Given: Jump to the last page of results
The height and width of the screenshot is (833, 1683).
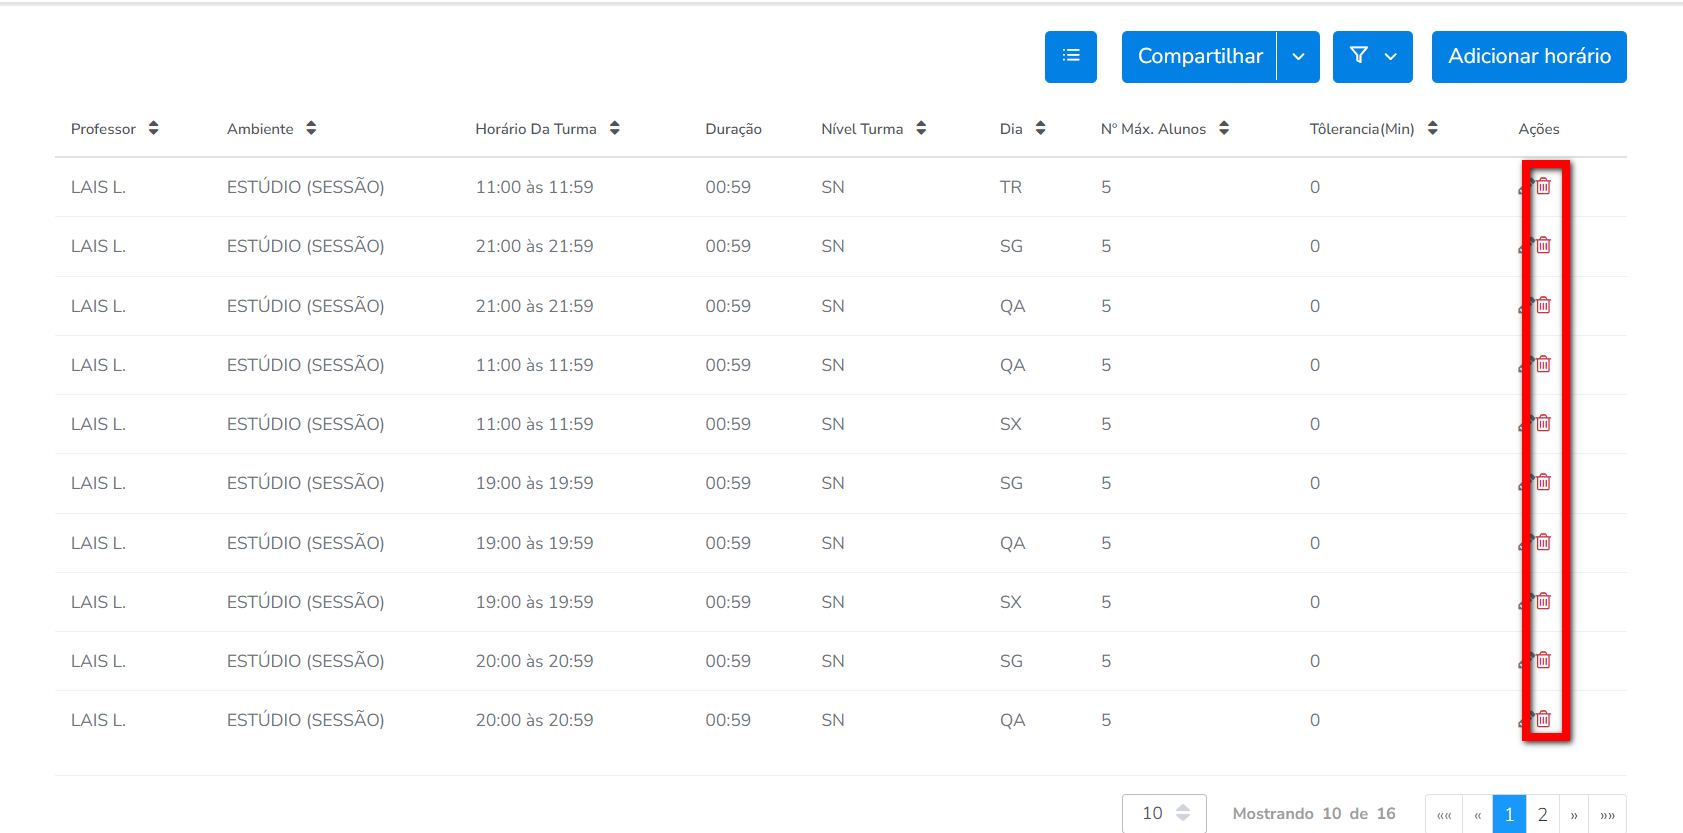Looking at the screenshot, I should tap(1607, 814).
